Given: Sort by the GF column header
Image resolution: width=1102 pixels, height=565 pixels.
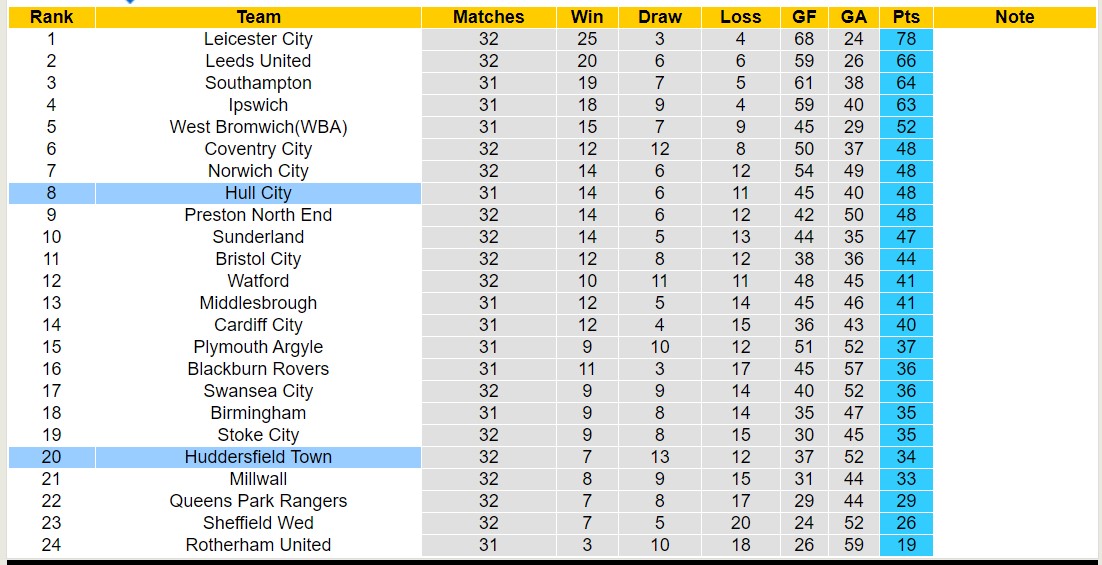Looking at the screenshot, I should point(804,17).
